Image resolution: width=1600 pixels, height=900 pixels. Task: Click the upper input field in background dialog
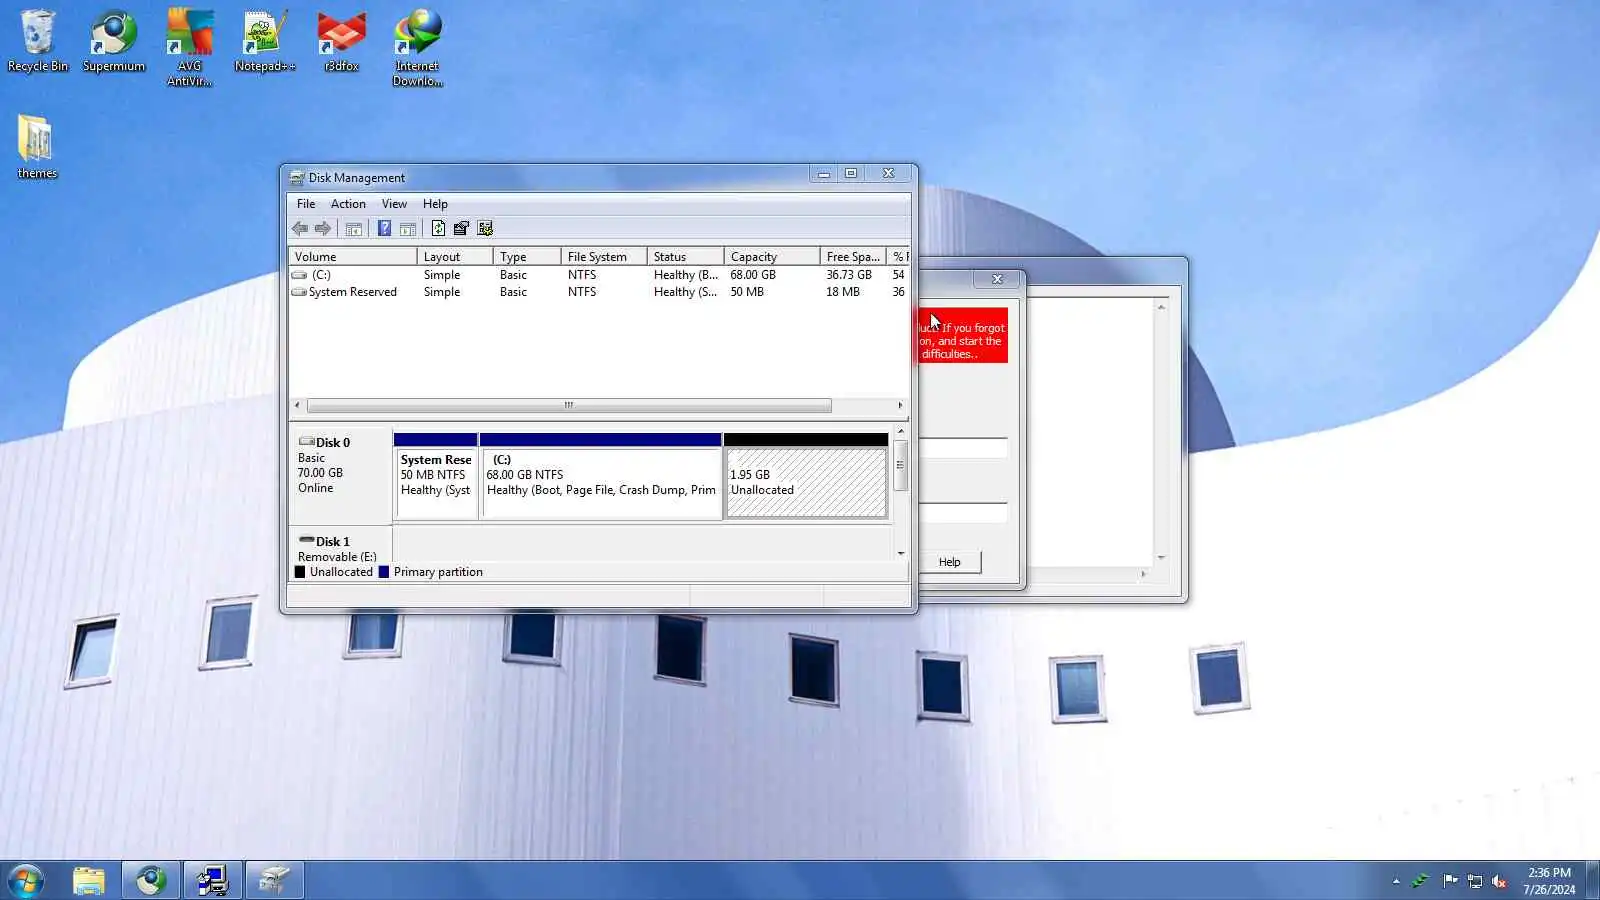963,448
